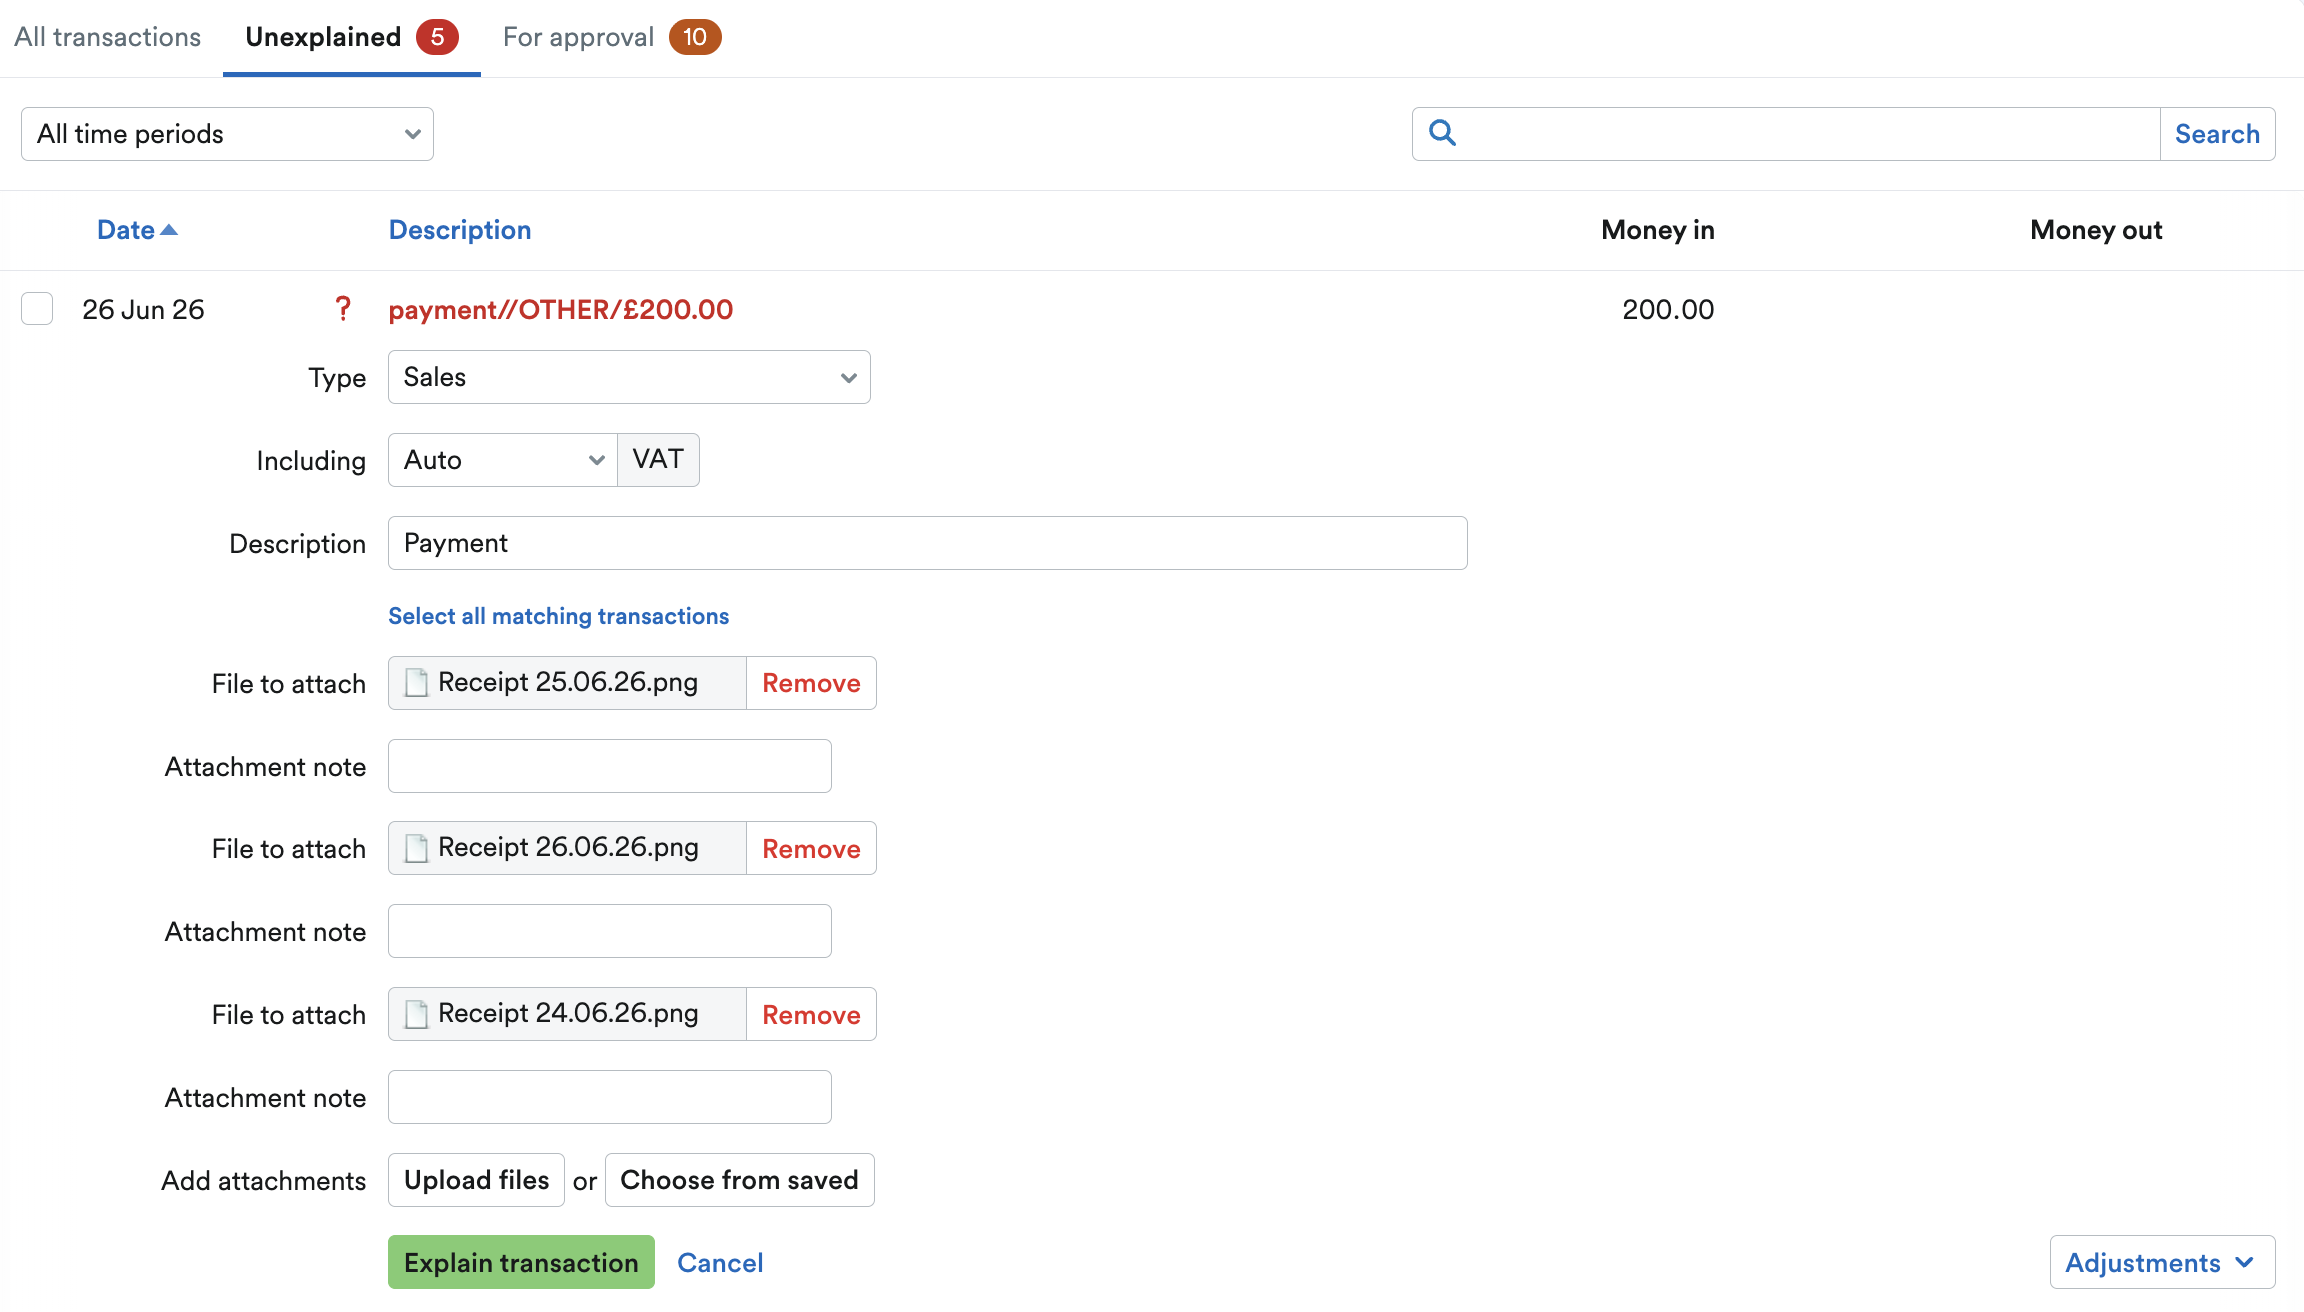Click the Explain transaction button
2304x1312 pixels.
pyautogui.click(x=521, y=1262)
